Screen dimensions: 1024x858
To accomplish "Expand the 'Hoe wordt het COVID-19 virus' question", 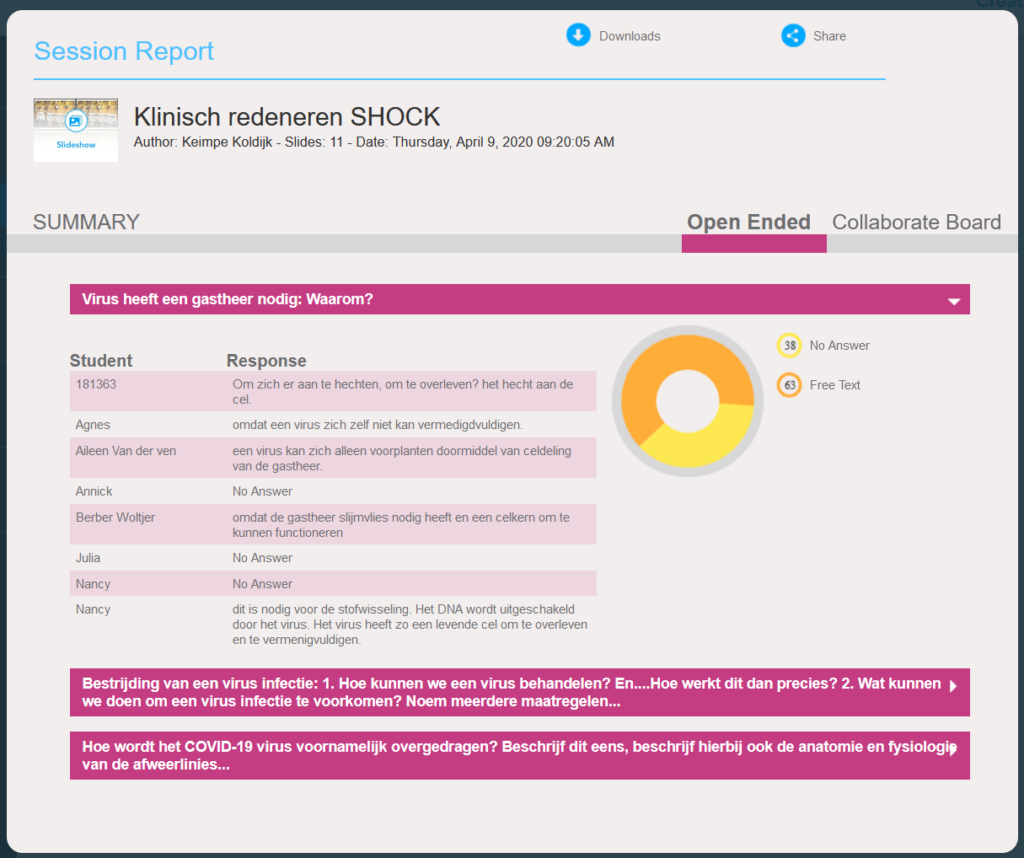I will click(952, 749).
